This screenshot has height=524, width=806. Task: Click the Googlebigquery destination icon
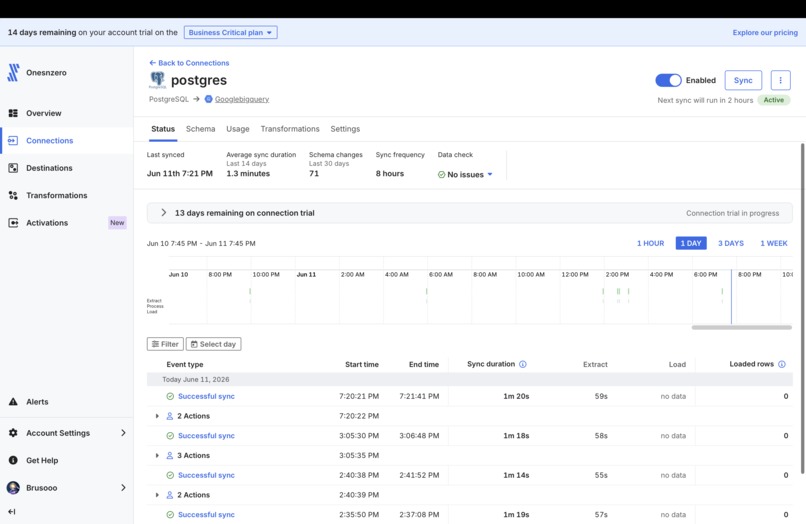tap(208, 99)
